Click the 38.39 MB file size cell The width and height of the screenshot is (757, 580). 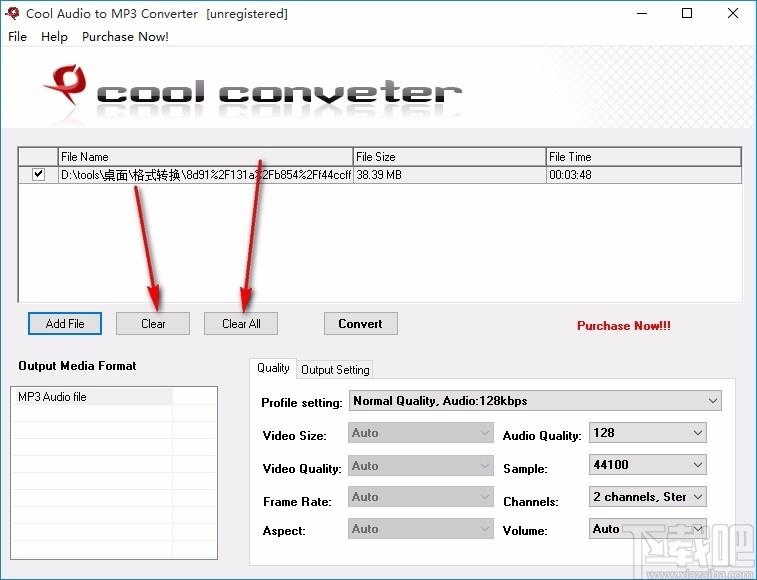449,175
